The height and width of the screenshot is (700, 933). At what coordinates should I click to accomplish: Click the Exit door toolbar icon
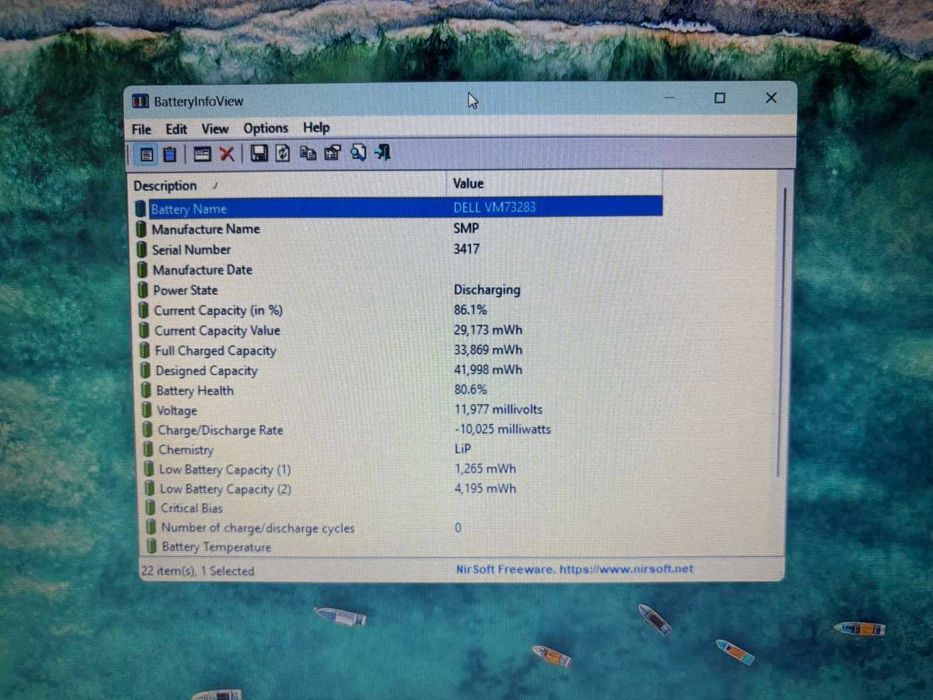point(383,152)
